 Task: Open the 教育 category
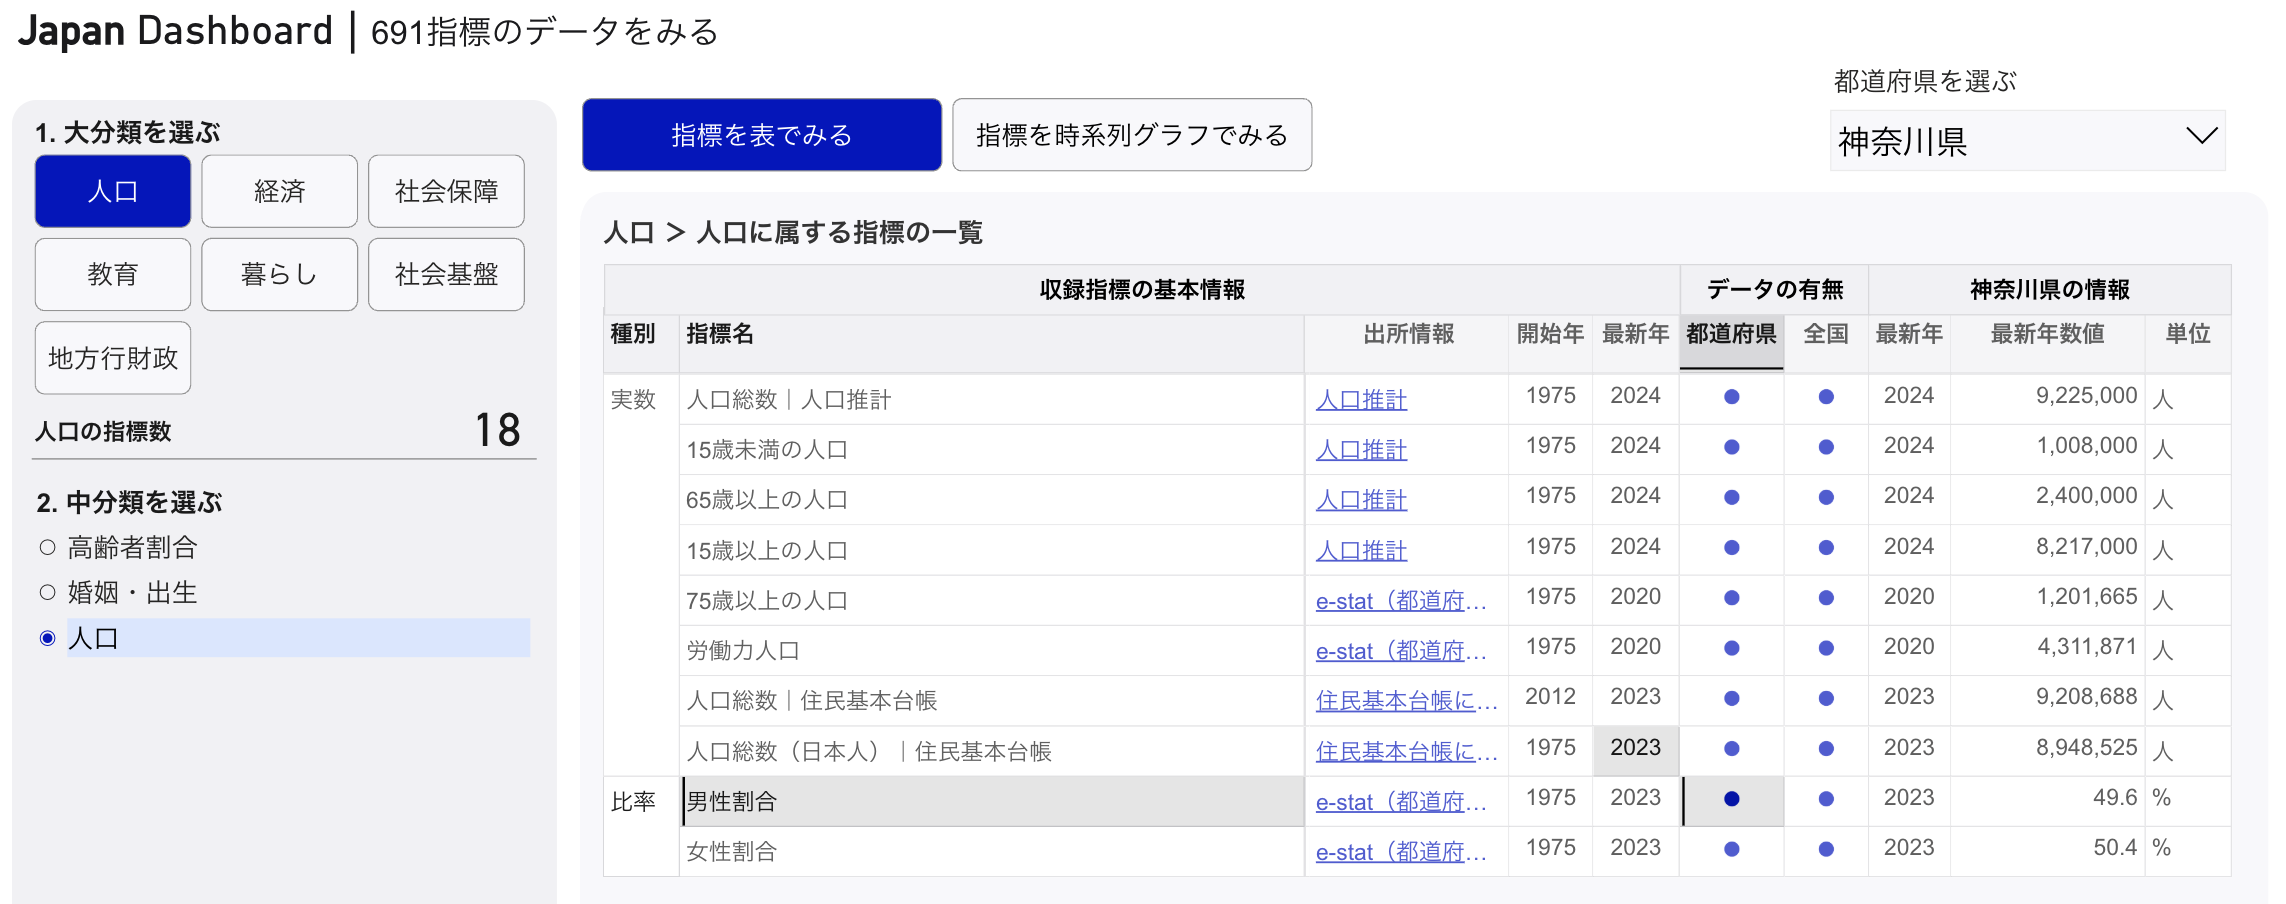(x=113, y=274)
